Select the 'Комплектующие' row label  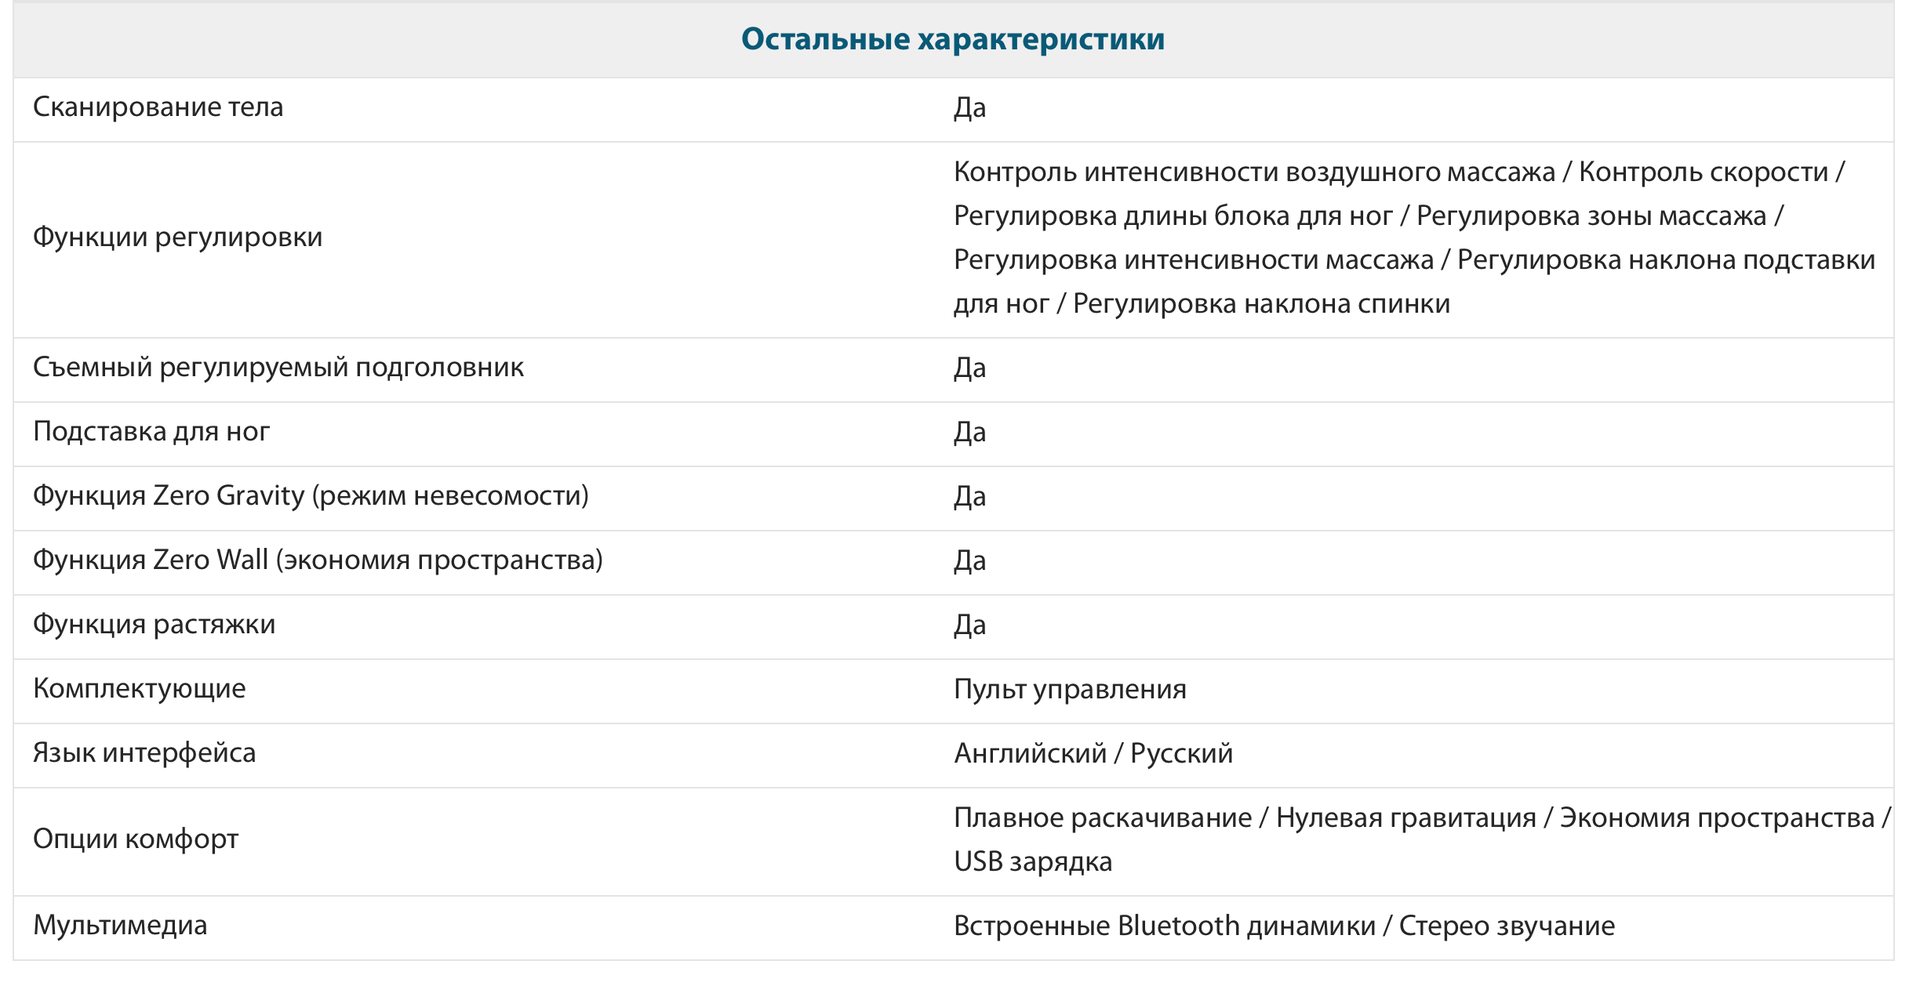[139, 689]
